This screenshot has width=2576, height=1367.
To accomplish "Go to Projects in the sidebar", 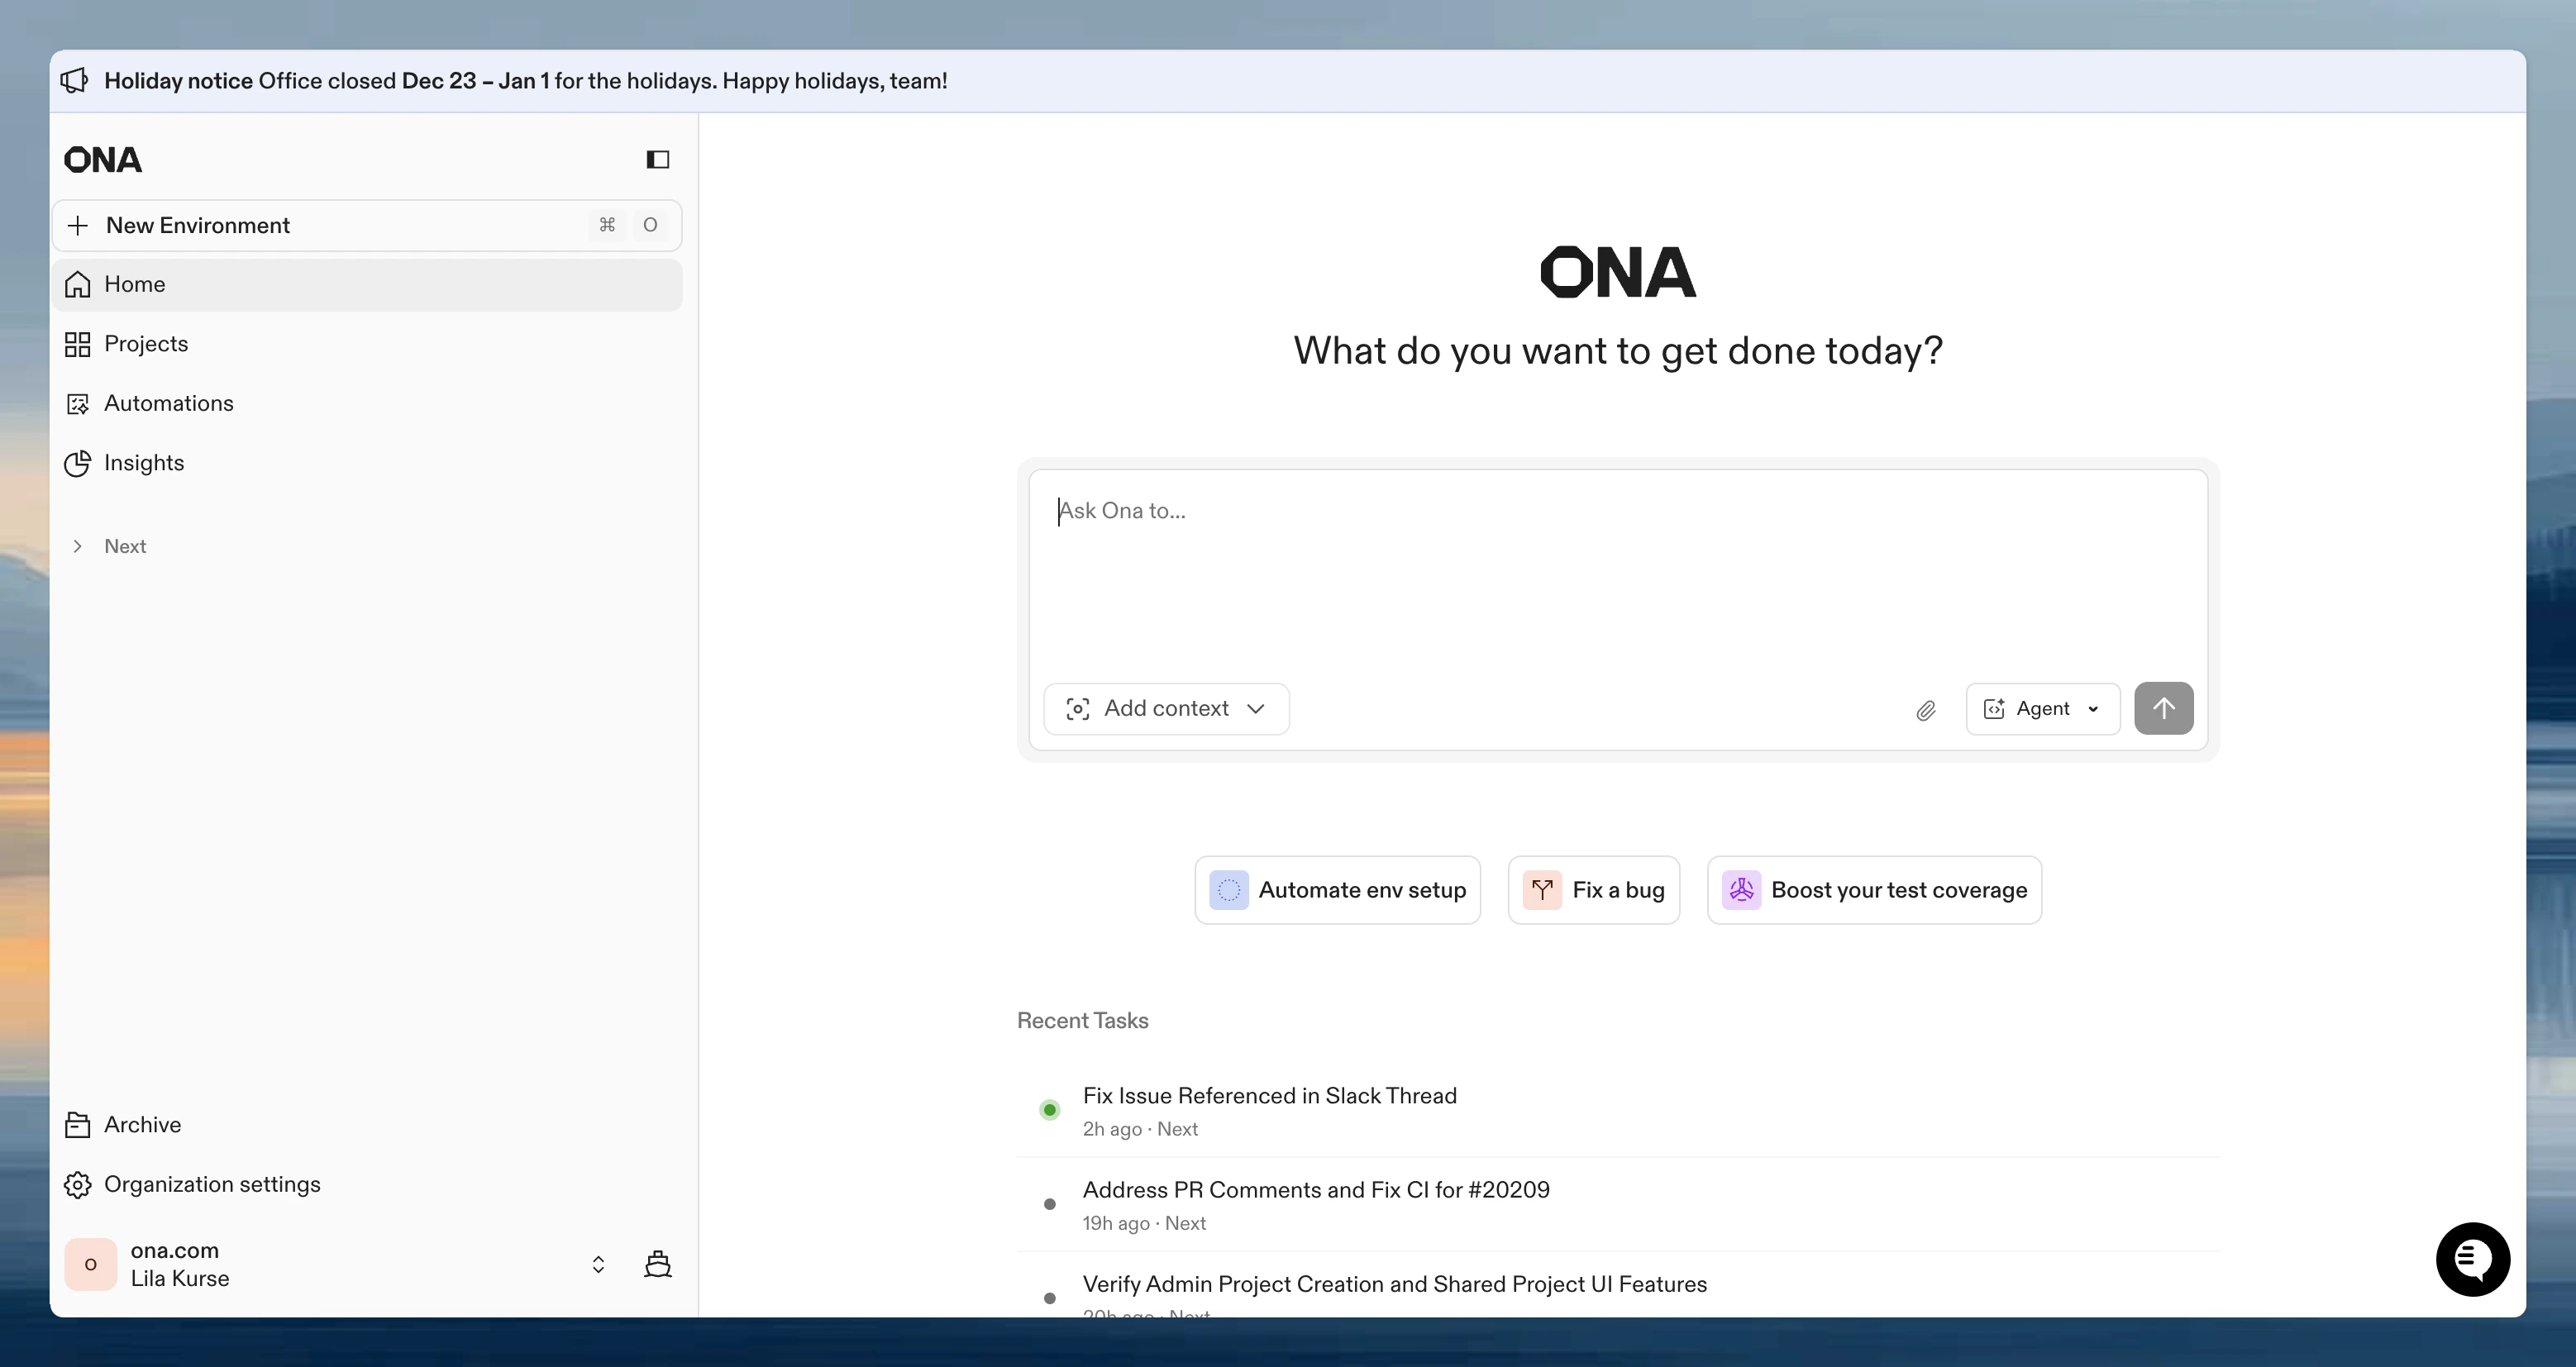I will pyautogui.click(x=145, y=344).
